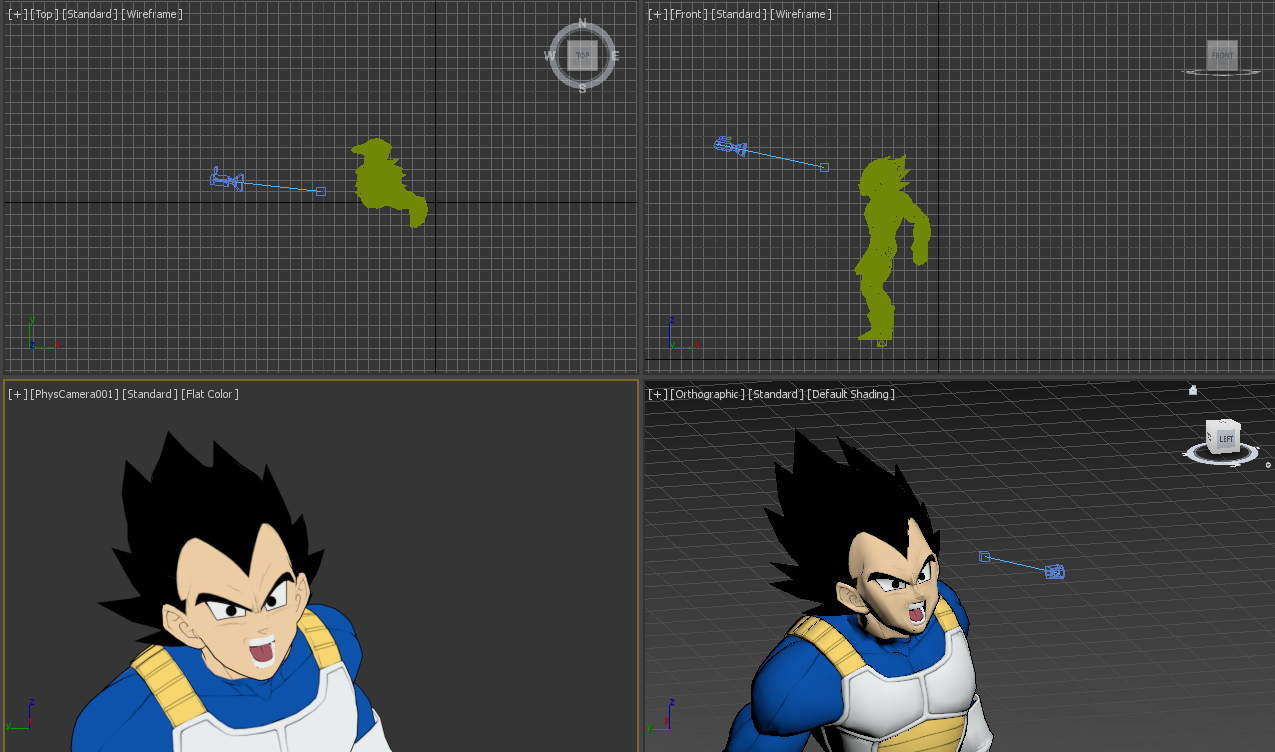Open the Orthographic viewport [Standard] menu
Screen dimensions: 1275x752
(776, 394)
